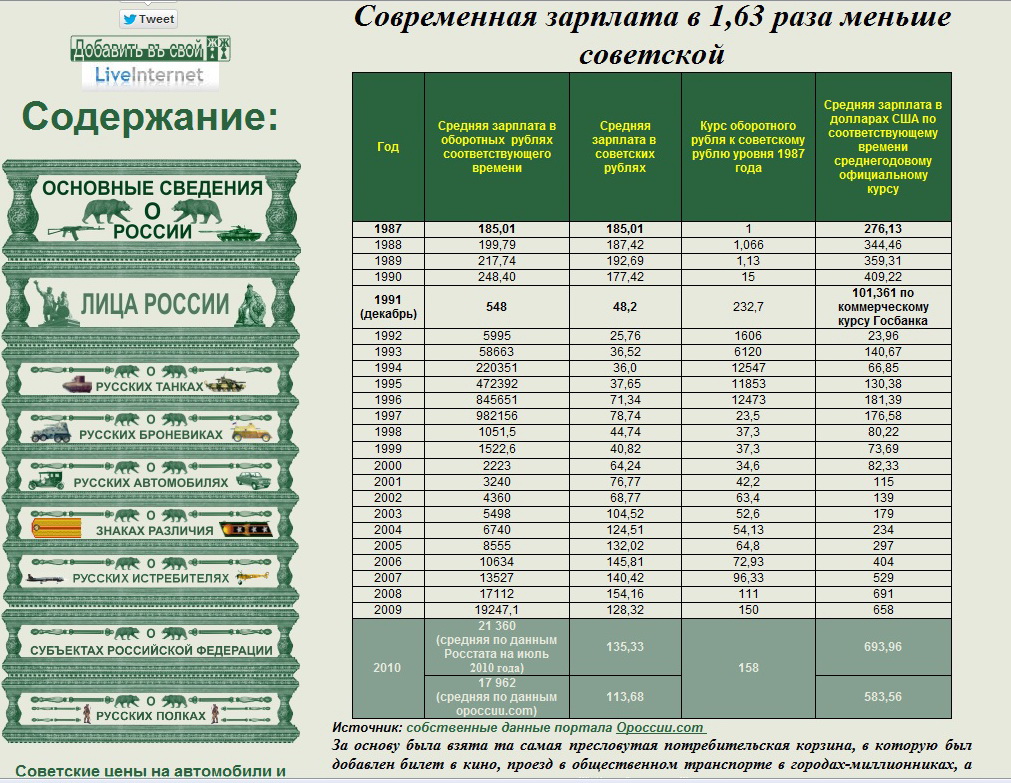
Task: Click the 344,46 dollar salary cell
Action: tap(883, 245)
